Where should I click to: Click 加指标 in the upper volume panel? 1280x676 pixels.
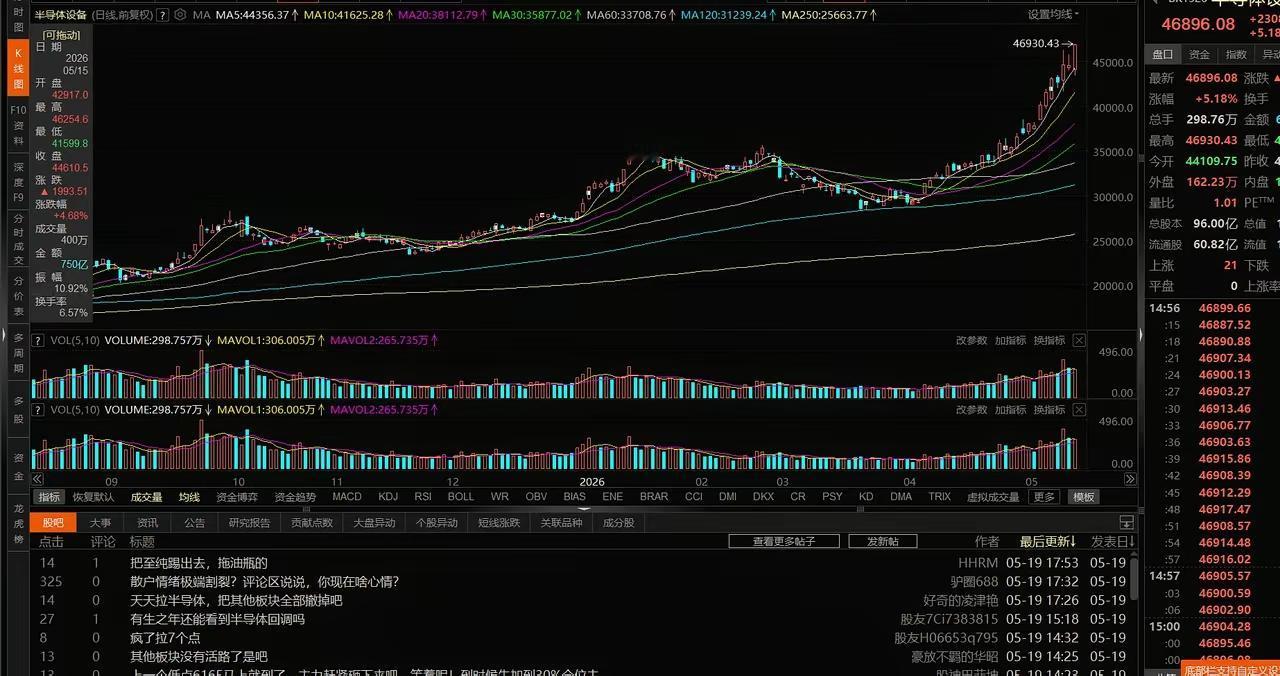[x=1010, y=340]
